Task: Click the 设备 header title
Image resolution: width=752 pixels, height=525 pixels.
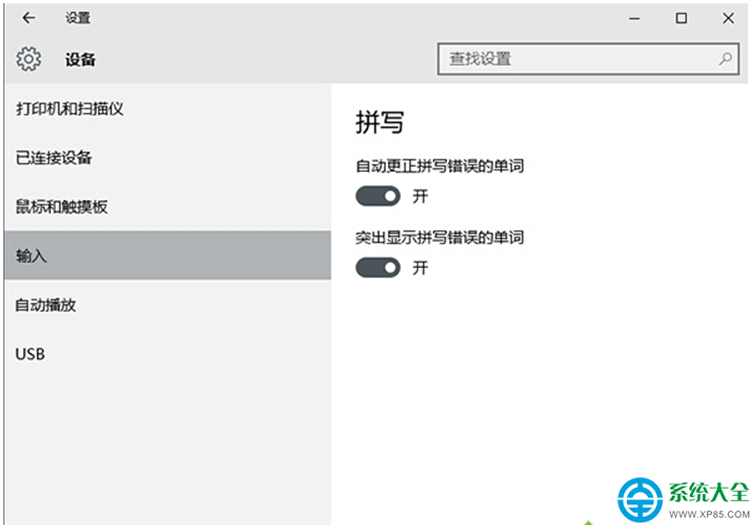Action: 80,59
